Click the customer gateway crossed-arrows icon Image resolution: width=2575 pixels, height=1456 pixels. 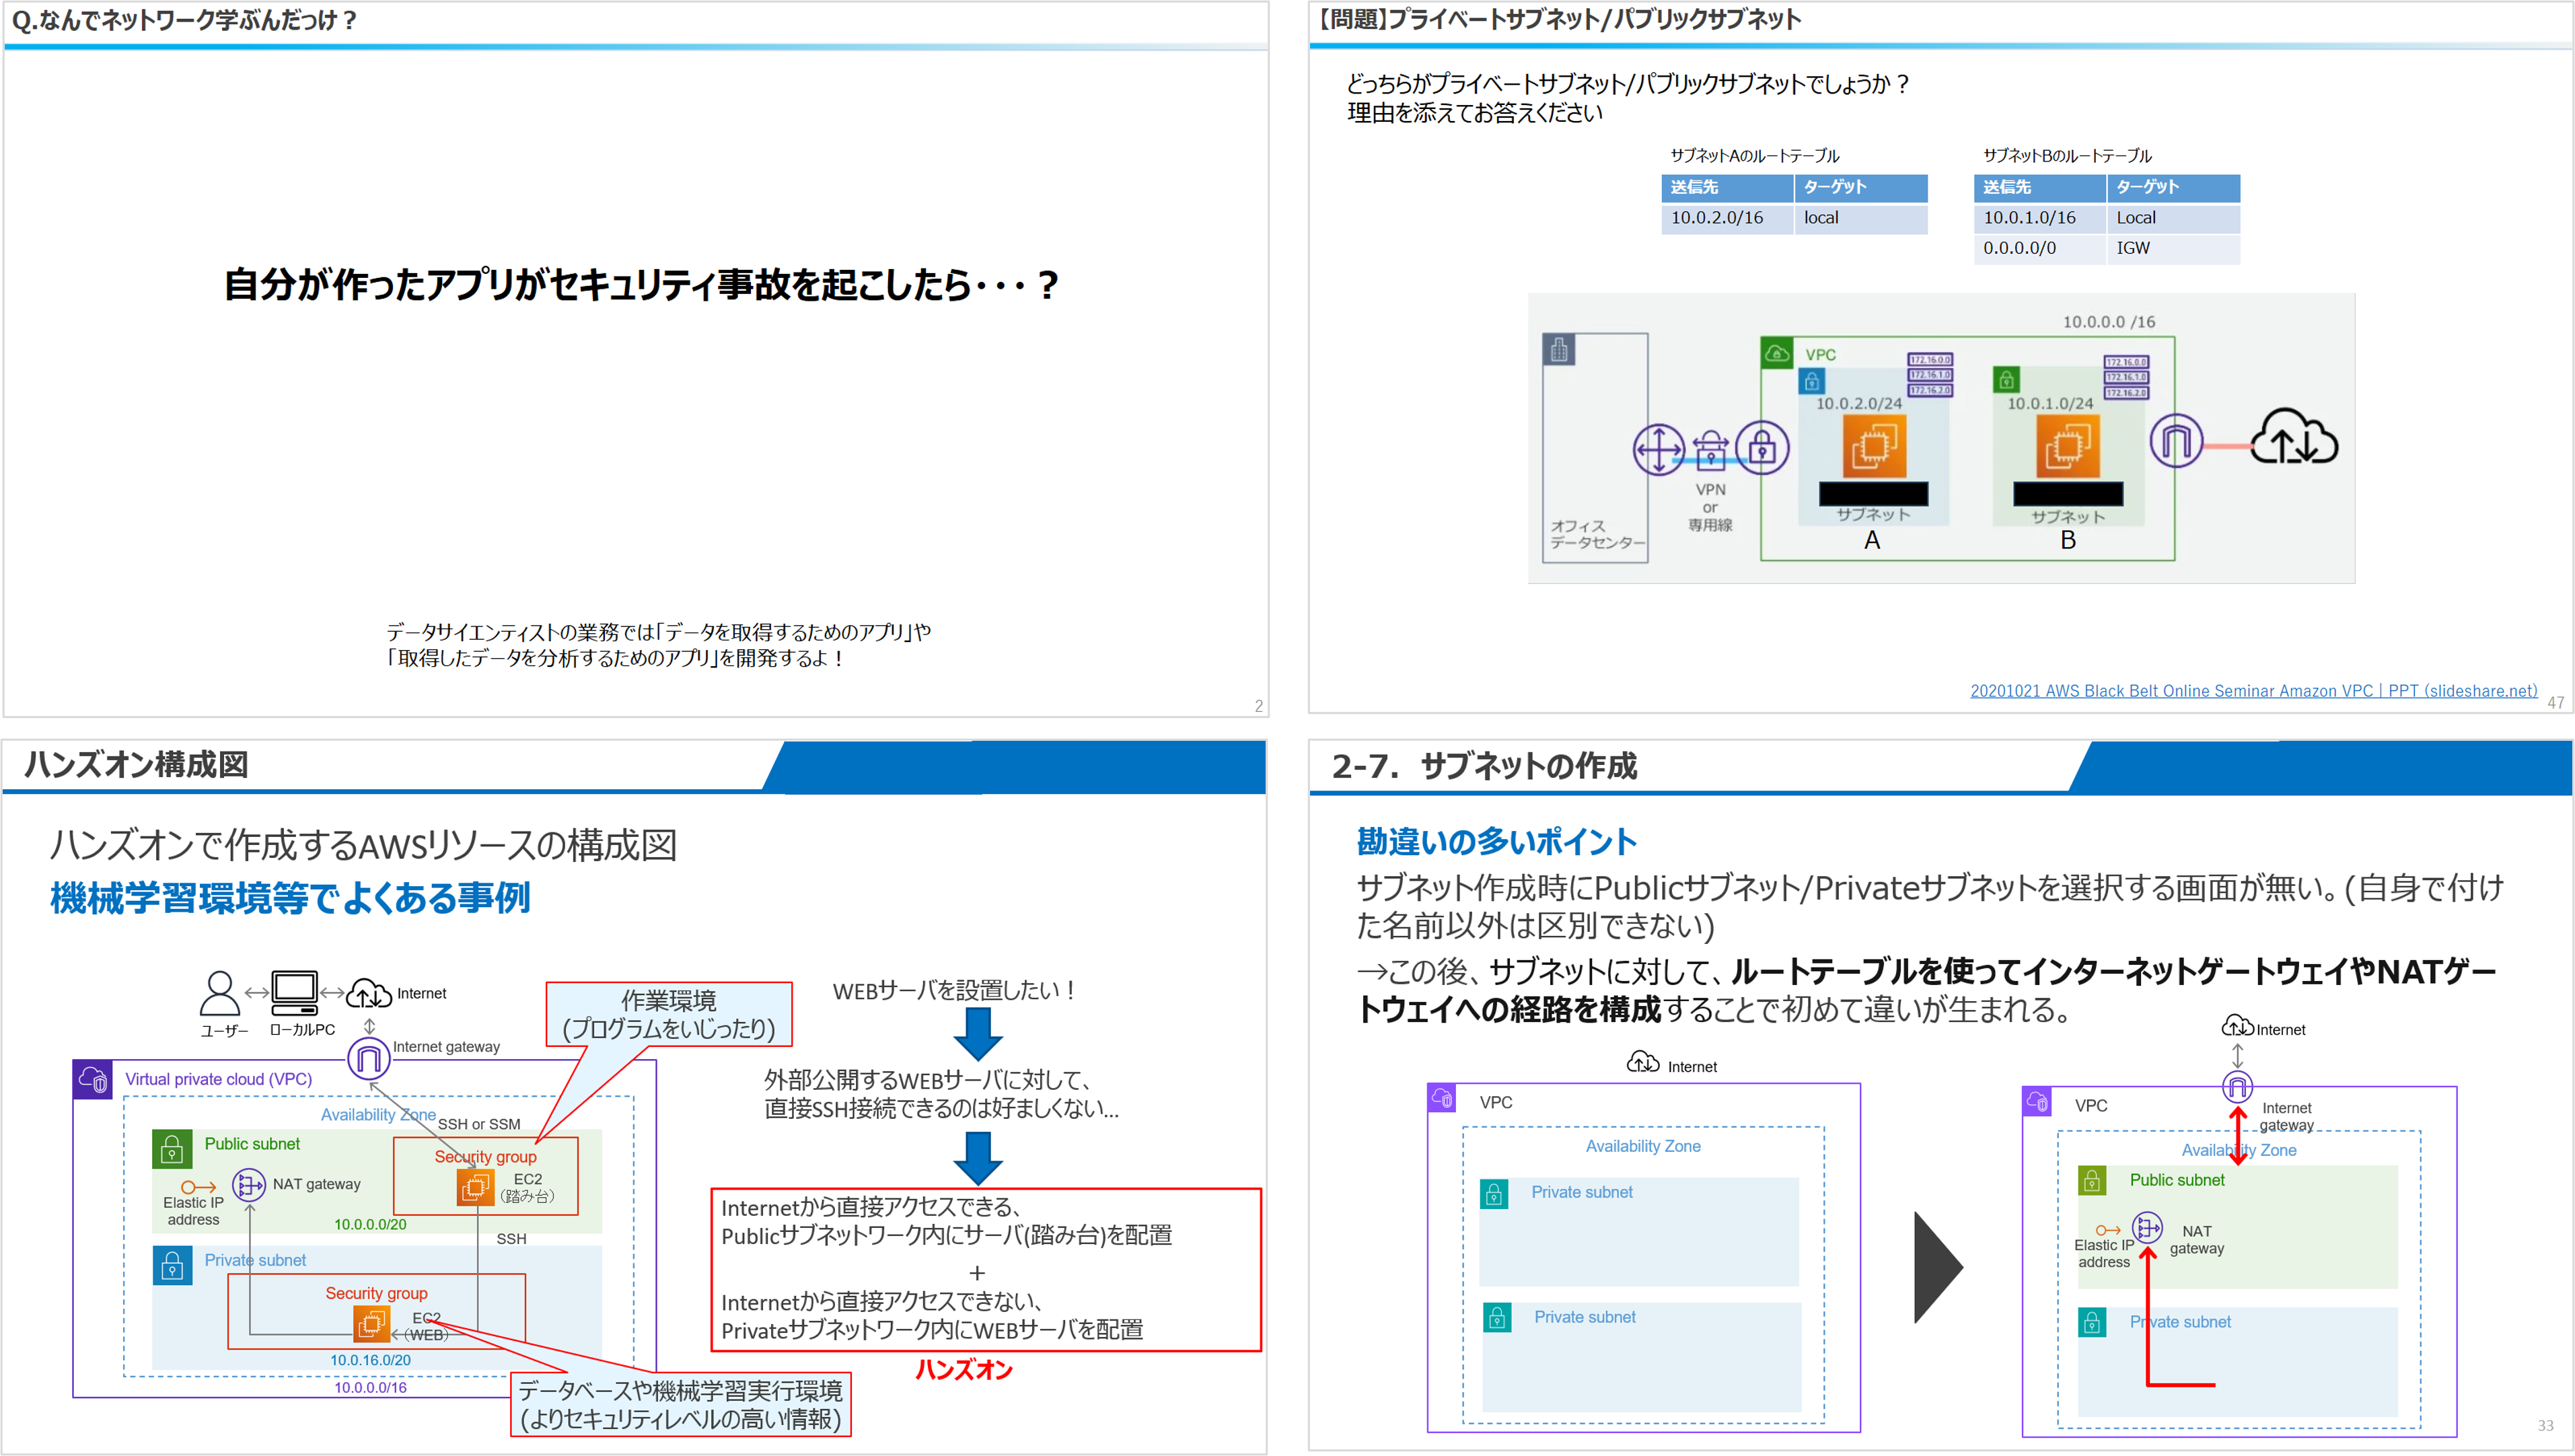pos(1659,449)
